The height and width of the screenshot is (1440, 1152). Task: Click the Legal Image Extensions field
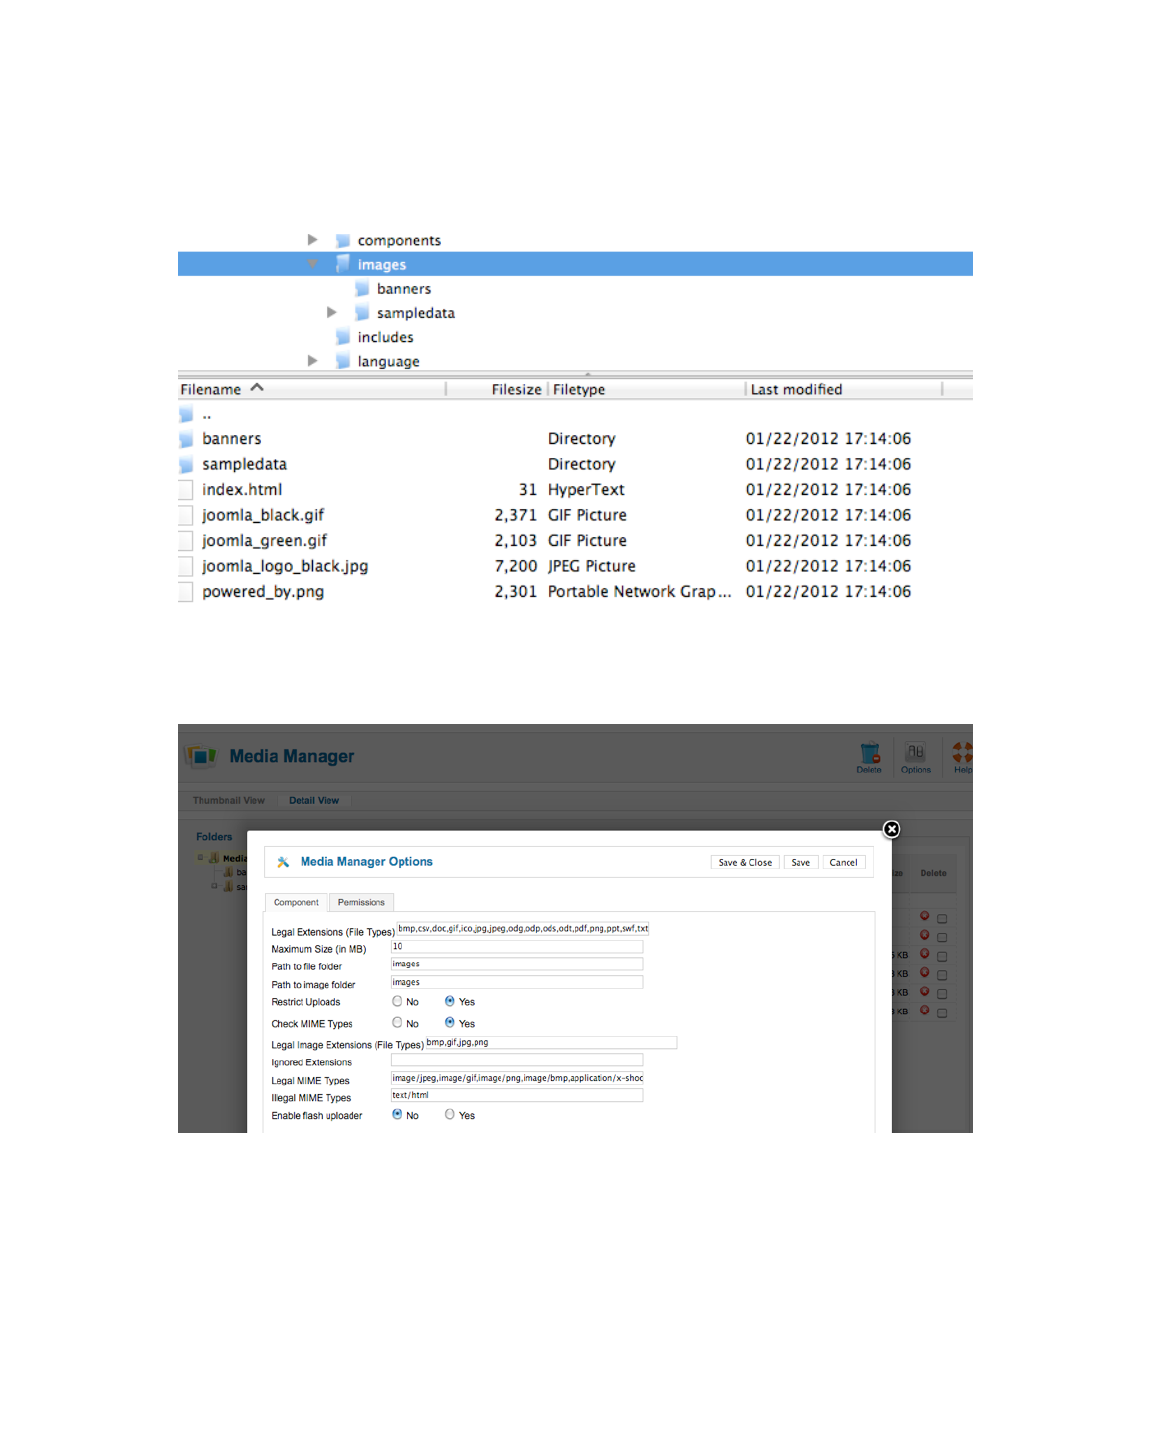coord(551,1043)
